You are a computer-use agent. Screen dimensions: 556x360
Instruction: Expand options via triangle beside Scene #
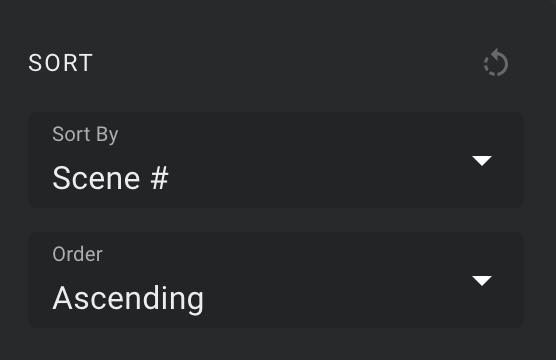(482, 161)
